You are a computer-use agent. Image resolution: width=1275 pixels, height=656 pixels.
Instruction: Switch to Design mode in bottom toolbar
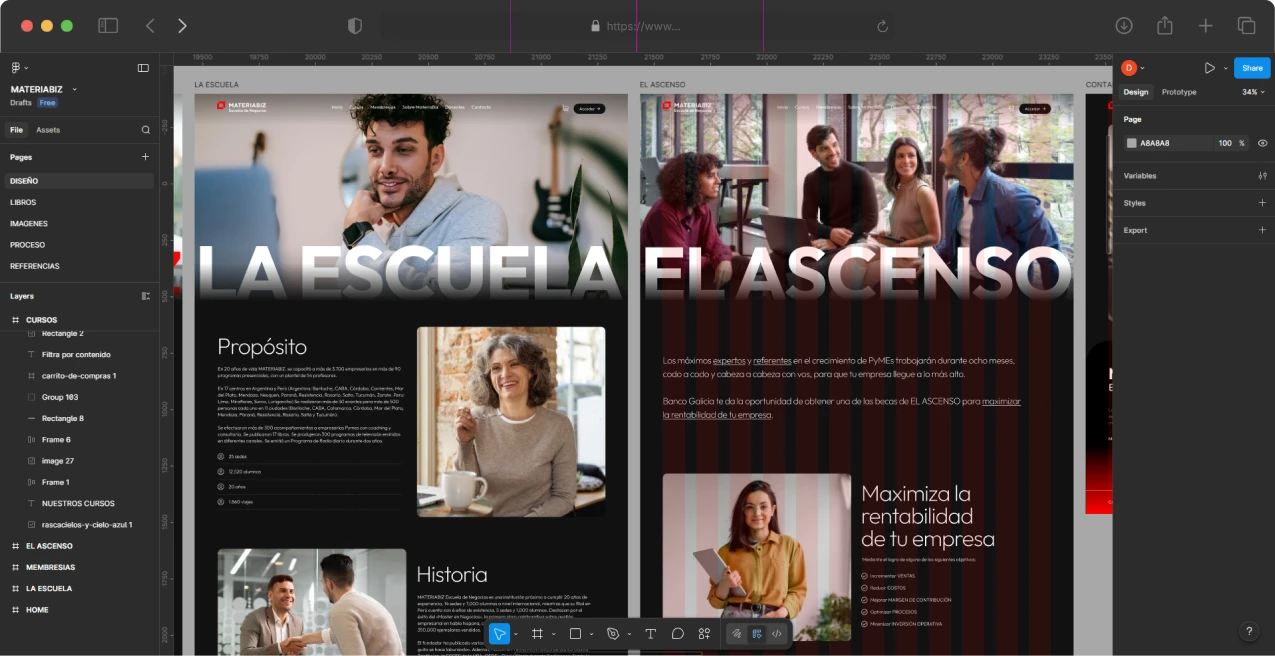click(x=757, y=634)
